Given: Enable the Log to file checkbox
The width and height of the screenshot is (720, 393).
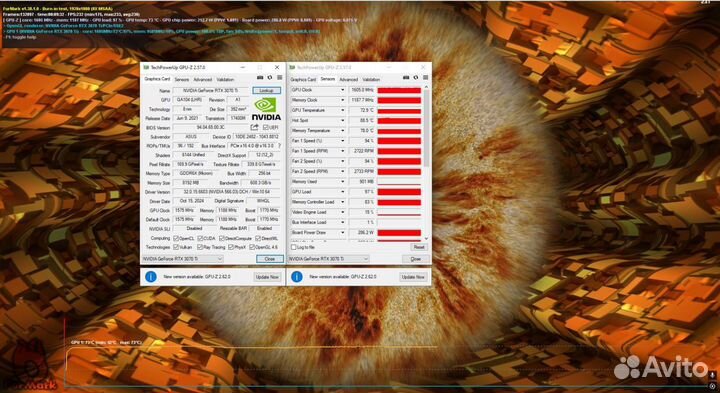Looking at the screenshot, I should (x=293, y=247).
